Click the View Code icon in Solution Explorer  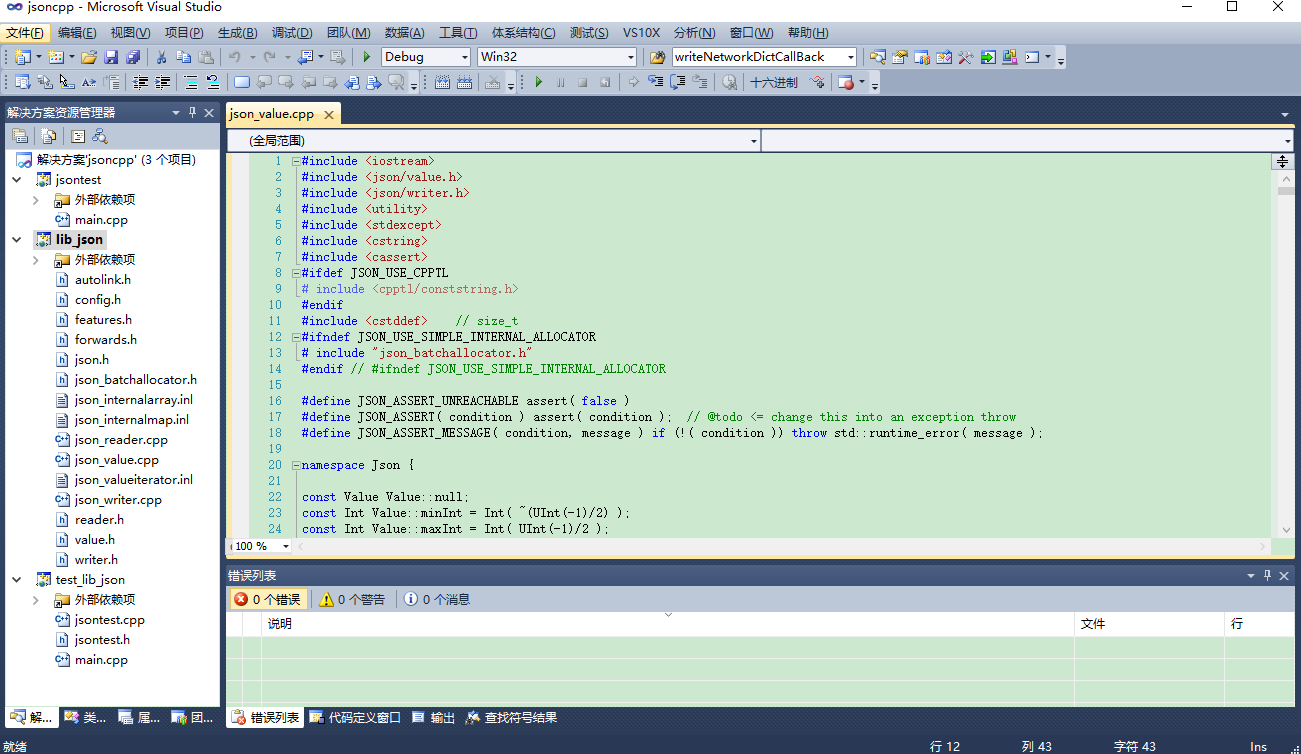78,136
